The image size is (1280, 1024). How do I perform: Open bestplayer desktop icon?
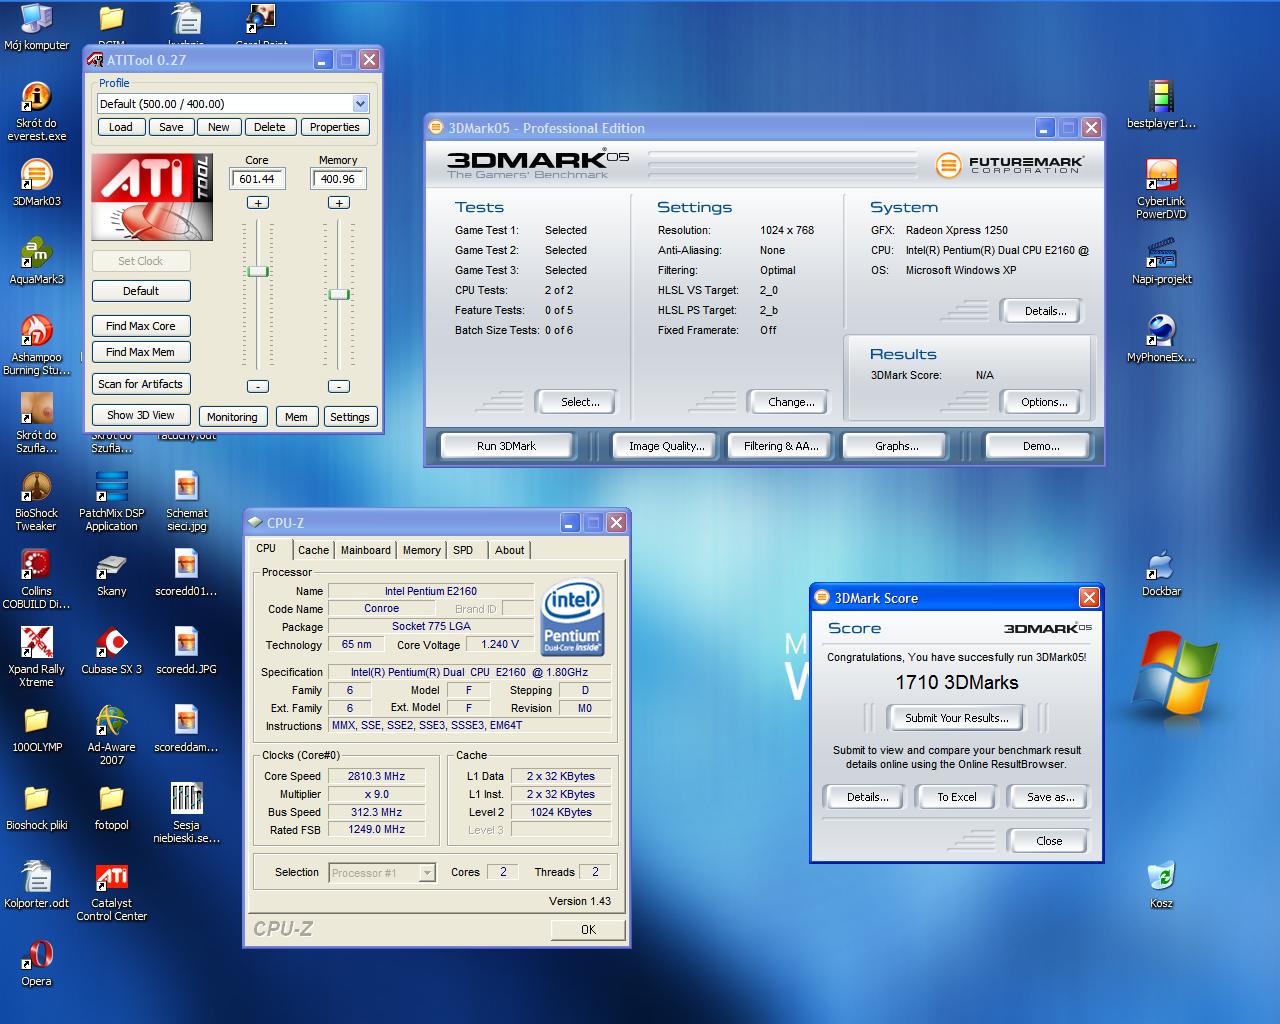point(1161,104)
